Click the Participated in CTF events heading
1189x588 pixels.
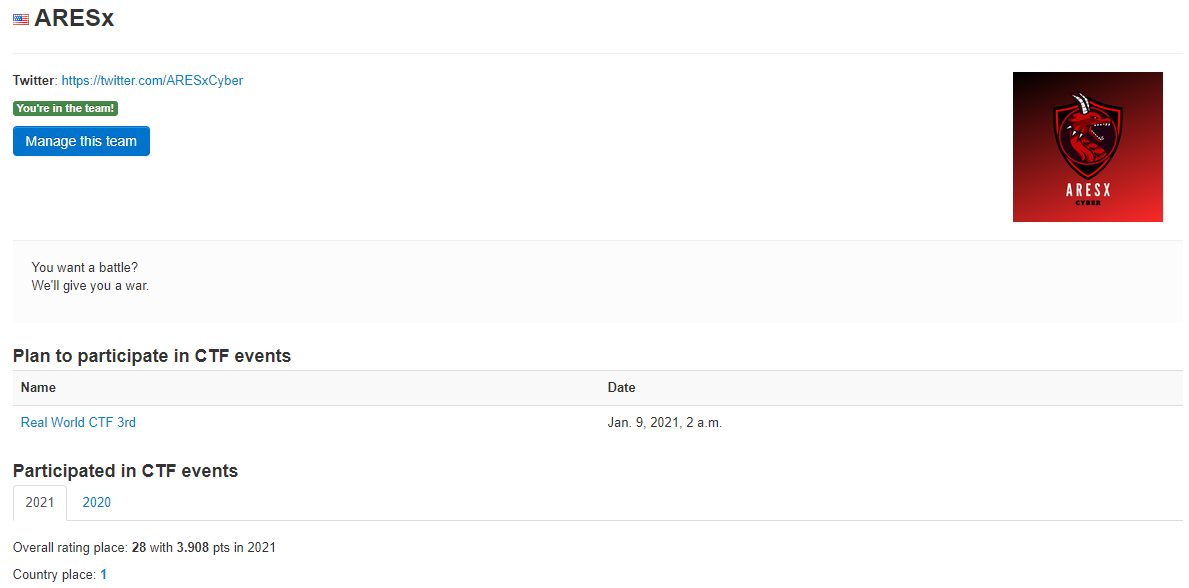pos(125,471)
